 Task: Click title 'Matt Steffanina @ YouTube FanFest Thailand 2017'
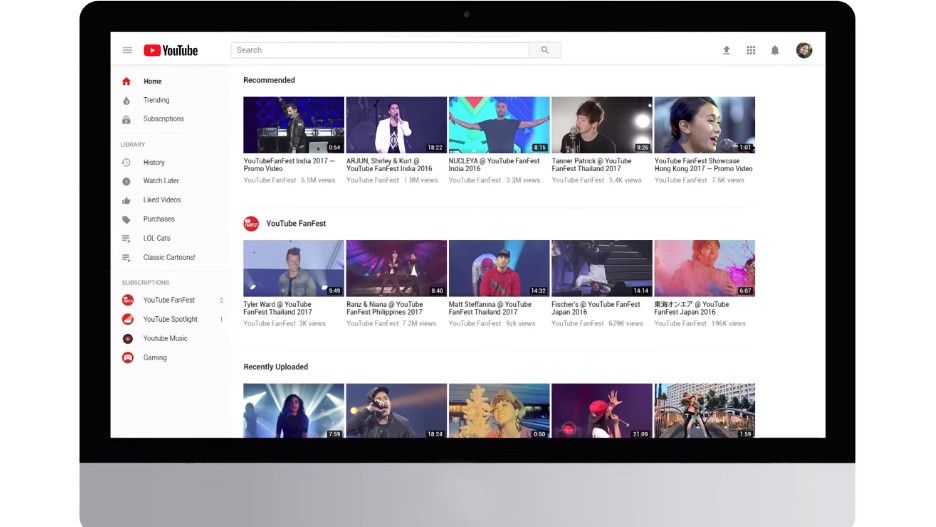point(490,308)
